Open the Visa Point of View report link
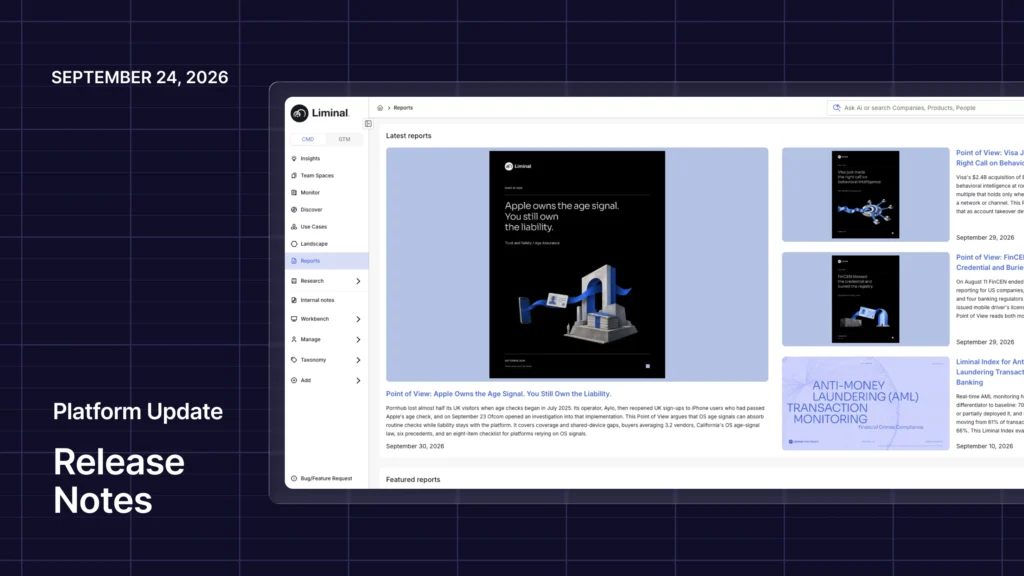 pos(989,158)
